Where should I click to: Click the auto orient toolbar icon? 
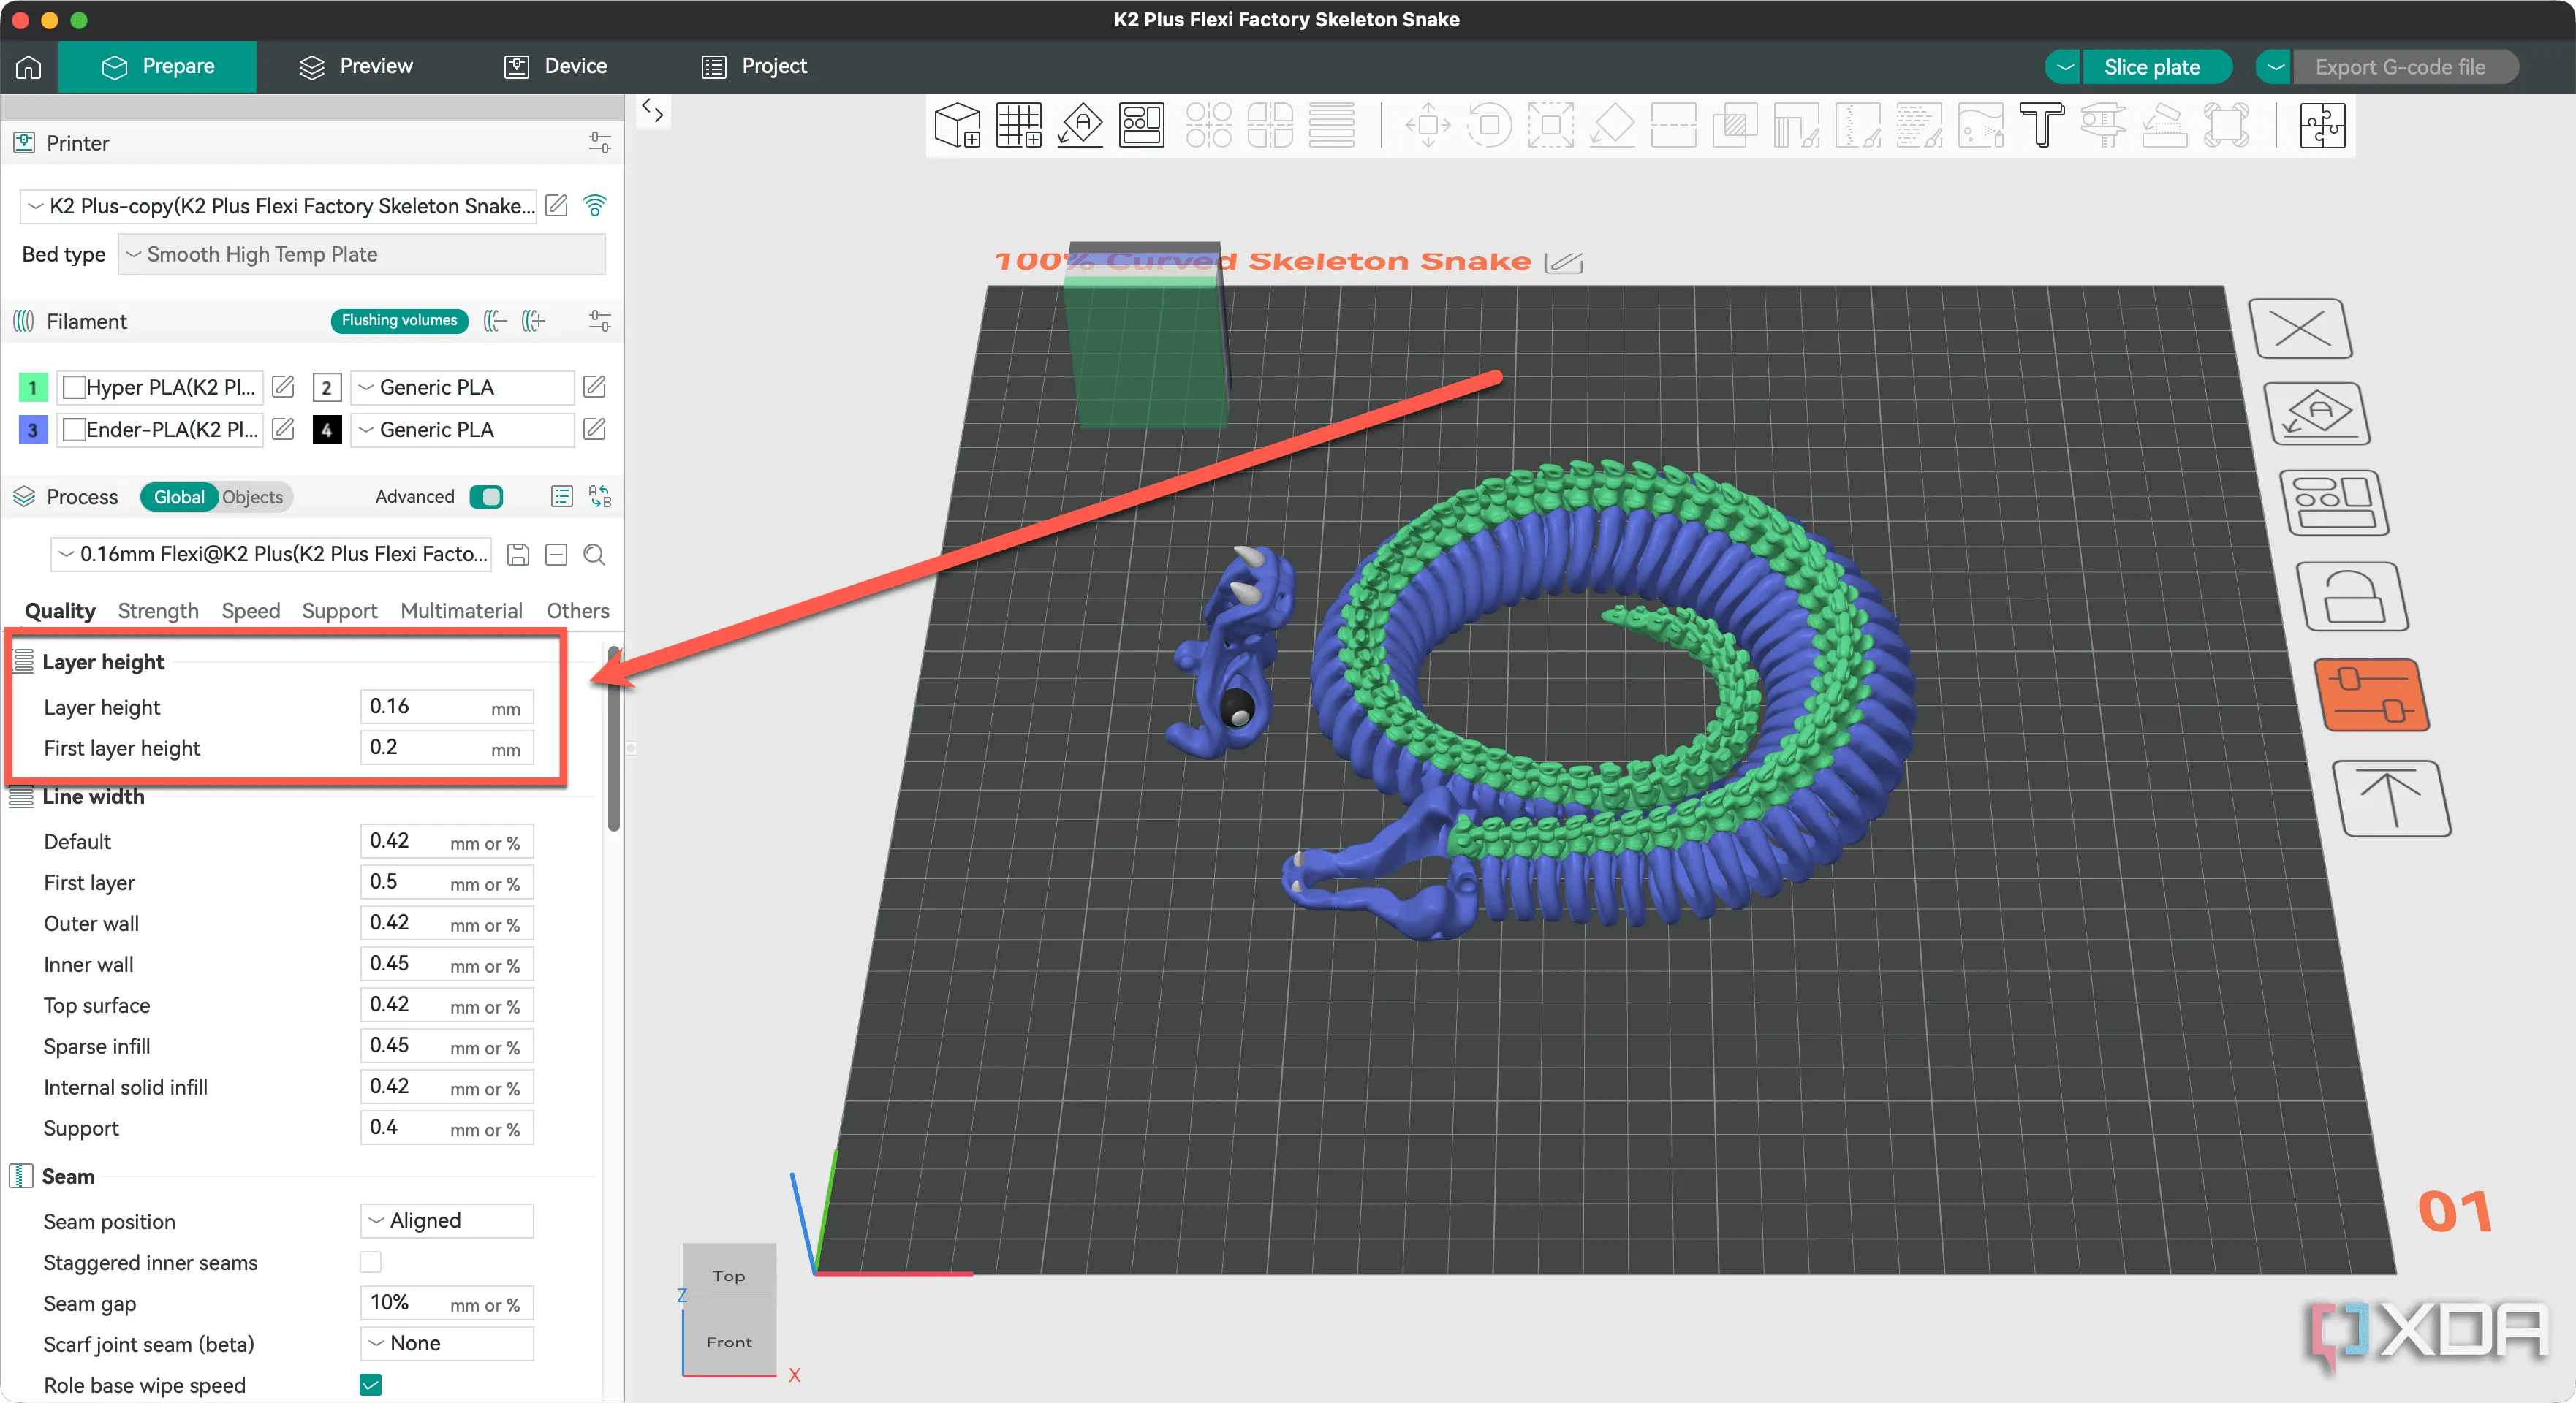(x=1080, y=125)
